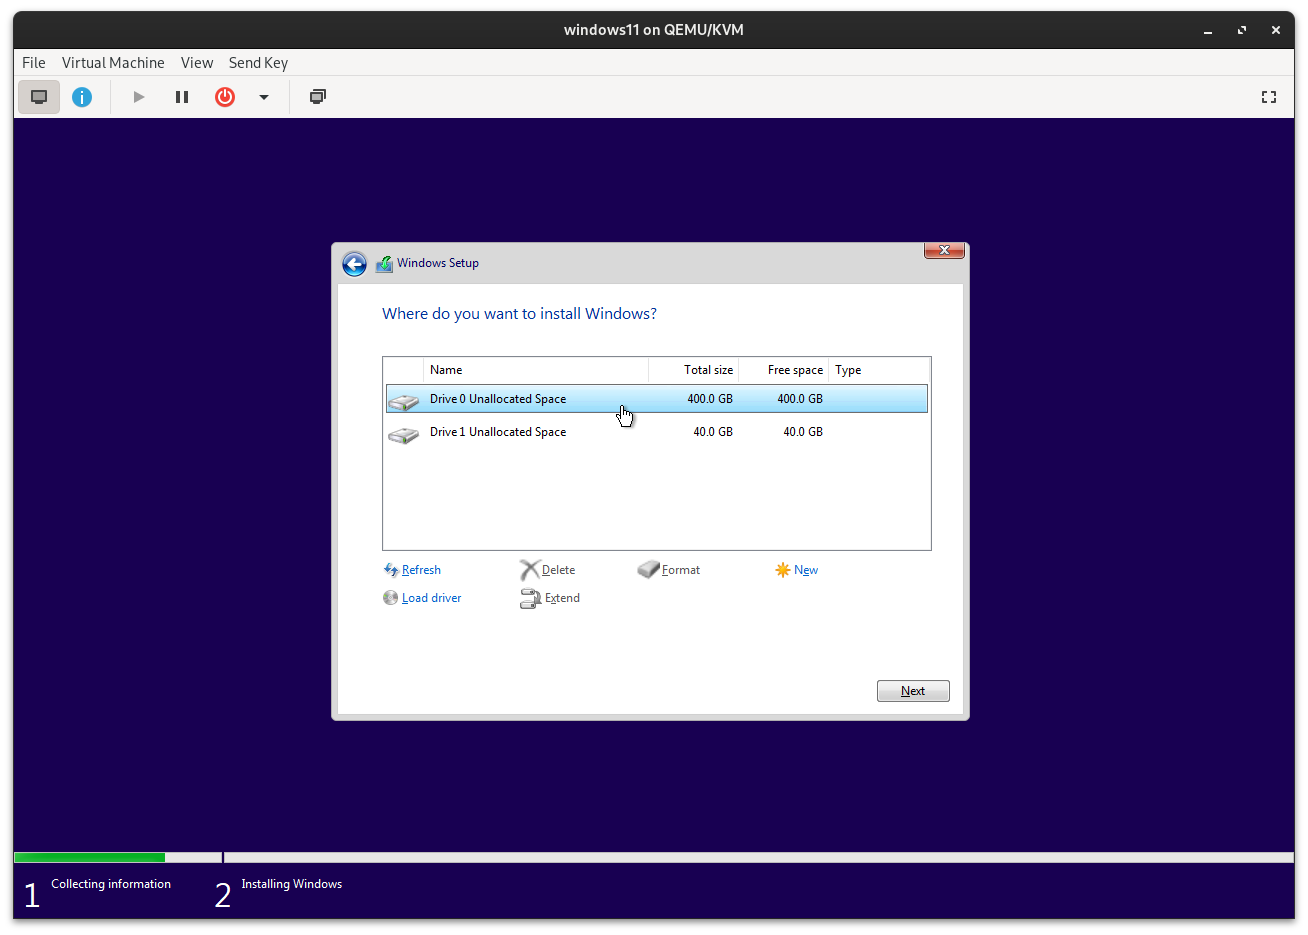The width and height of the screenshot is (1308, 935).
Task: Toggle fullscreen view icon in toolbar
Action: tap(1269, 97)
